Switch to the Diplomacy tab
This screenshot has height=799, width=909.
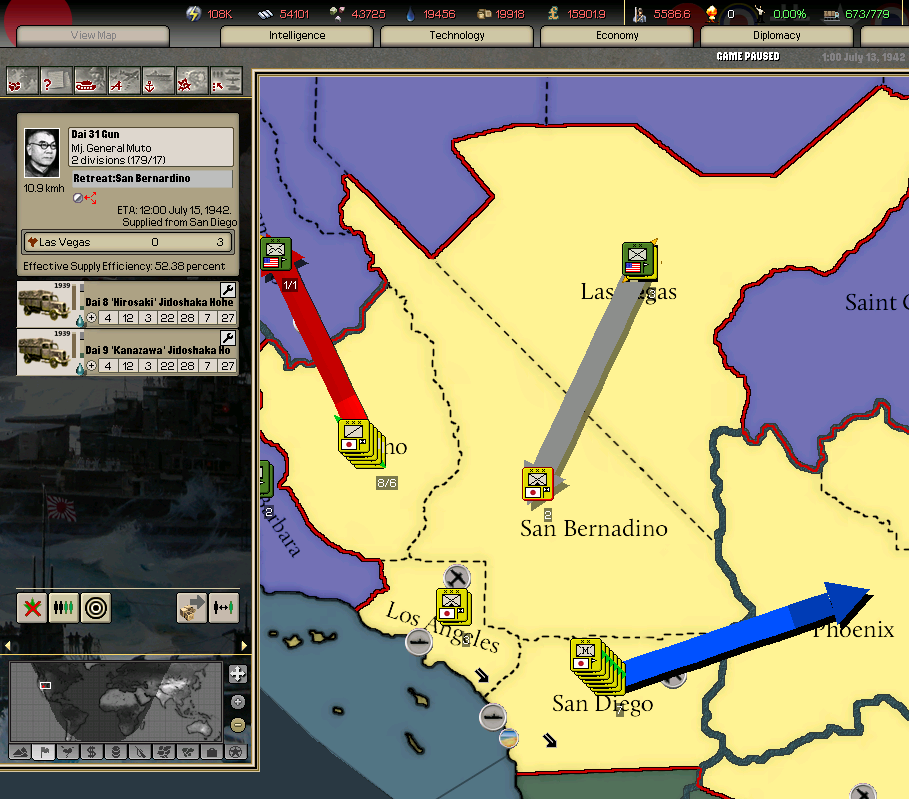[777, 35]
